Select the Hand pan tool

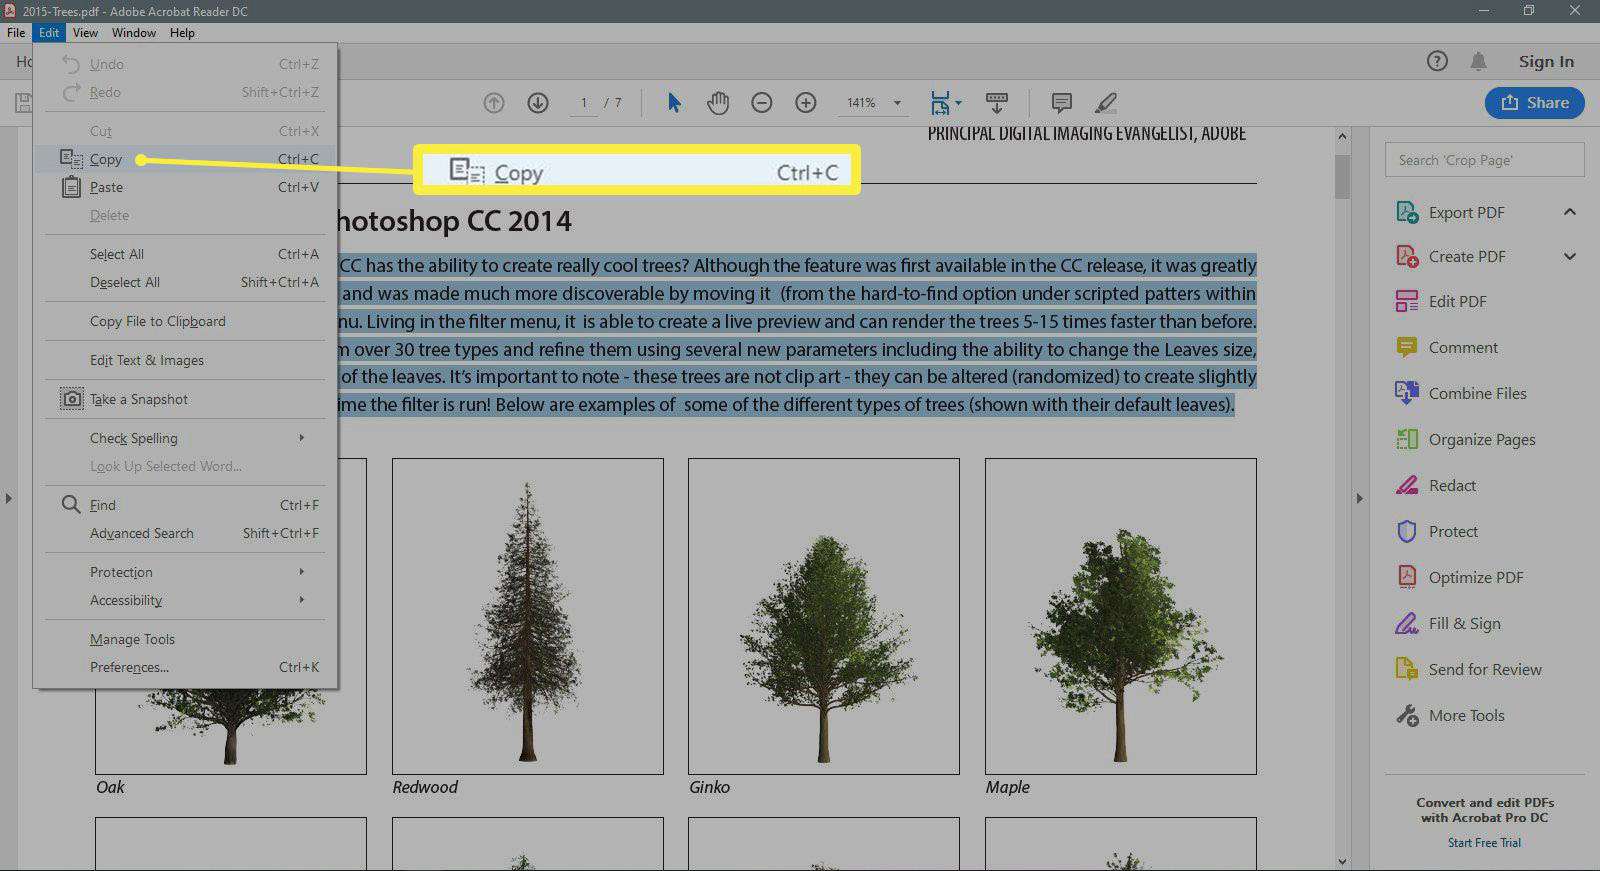[x=718, y=103]
